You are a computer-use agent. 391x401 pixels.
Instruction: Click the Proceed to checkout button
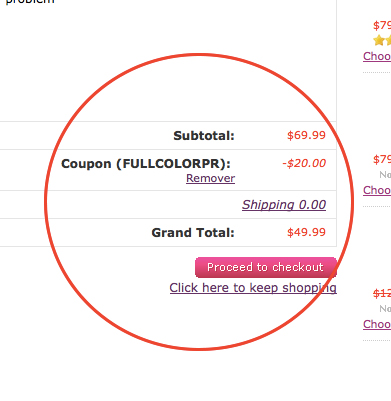[266, 267]
